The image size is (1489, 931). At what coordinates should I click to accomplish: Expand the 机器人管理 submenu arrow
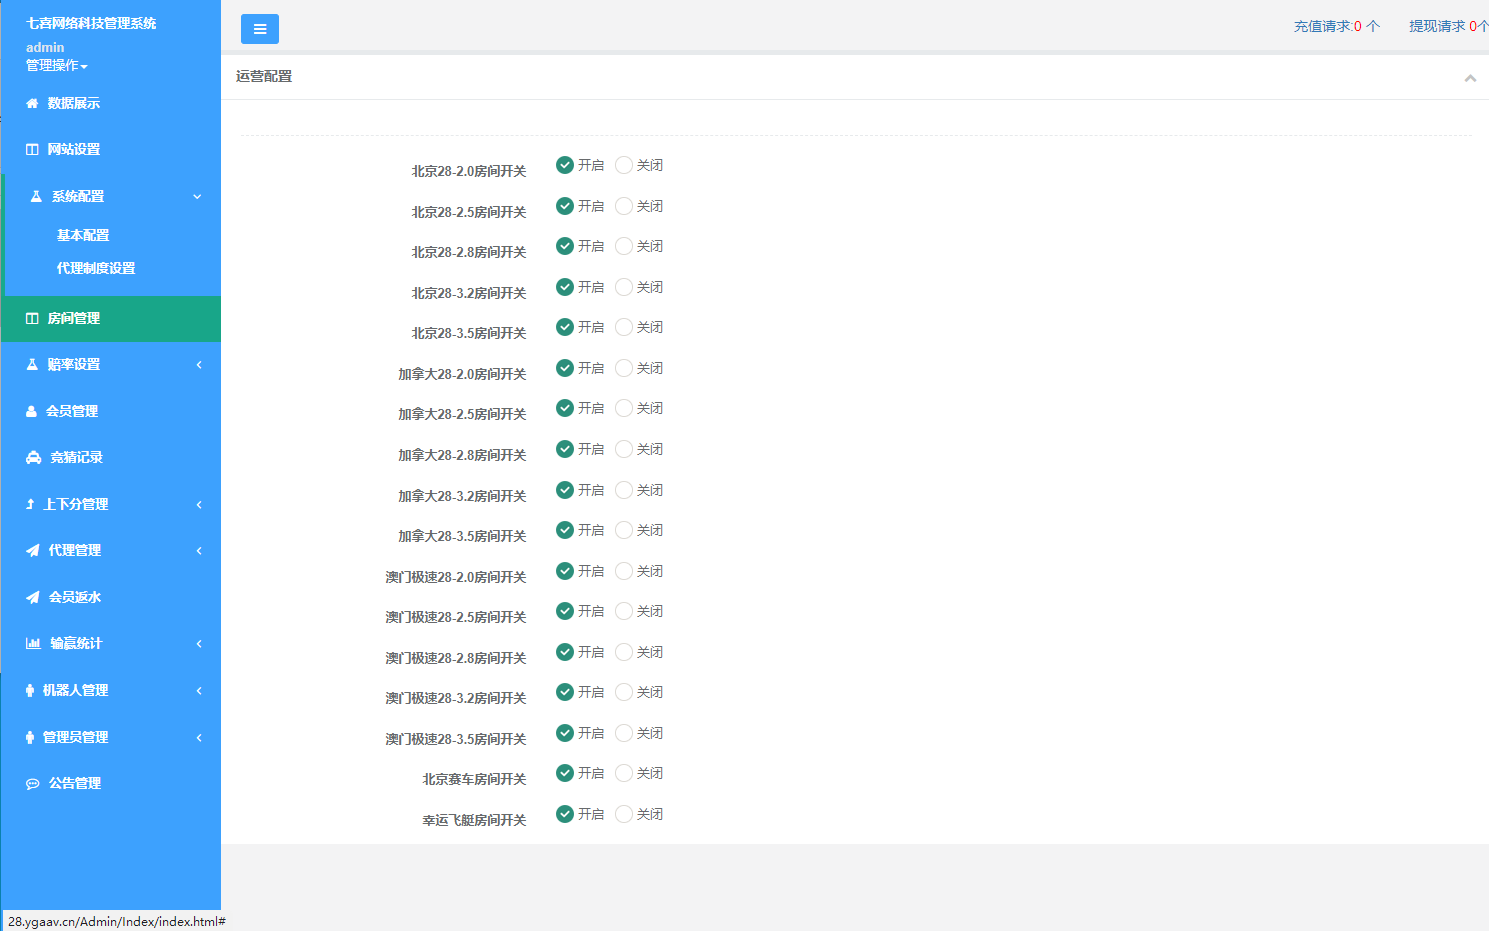pyautogui.click(x=199, y=690)
